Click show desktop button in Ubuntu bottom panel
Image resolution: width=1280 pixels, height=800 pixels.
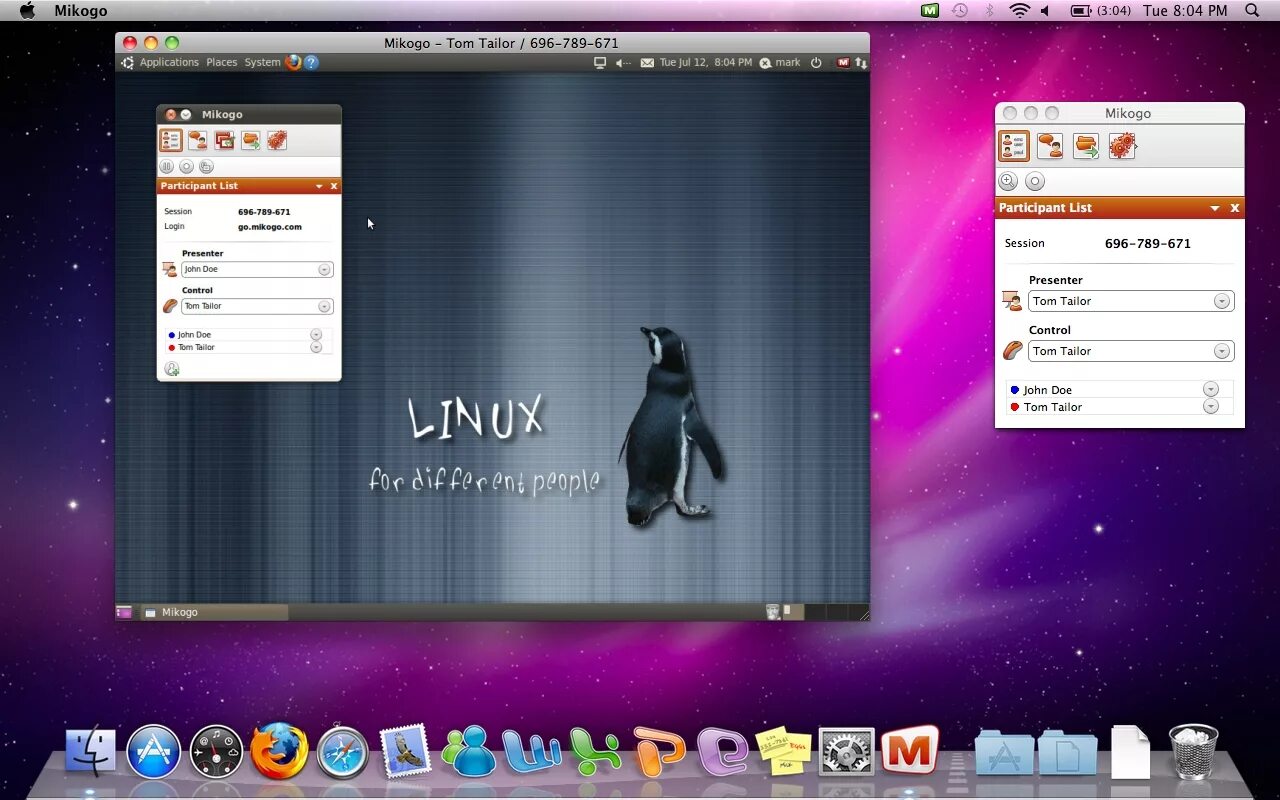tap(124, 612)
